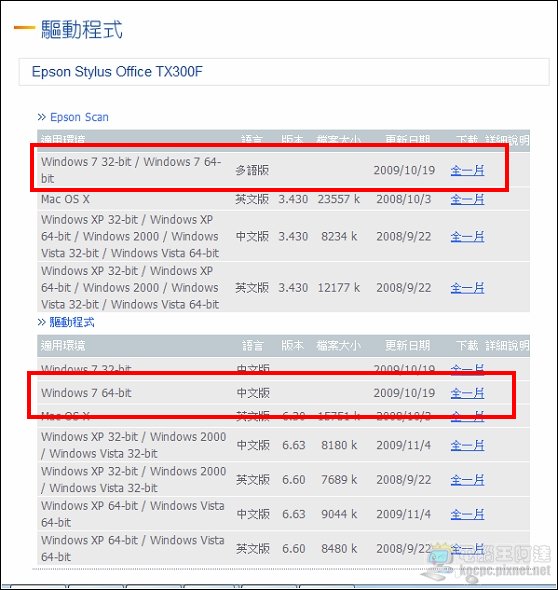Download Epson Scan 英文版 12177 k file

467,288
